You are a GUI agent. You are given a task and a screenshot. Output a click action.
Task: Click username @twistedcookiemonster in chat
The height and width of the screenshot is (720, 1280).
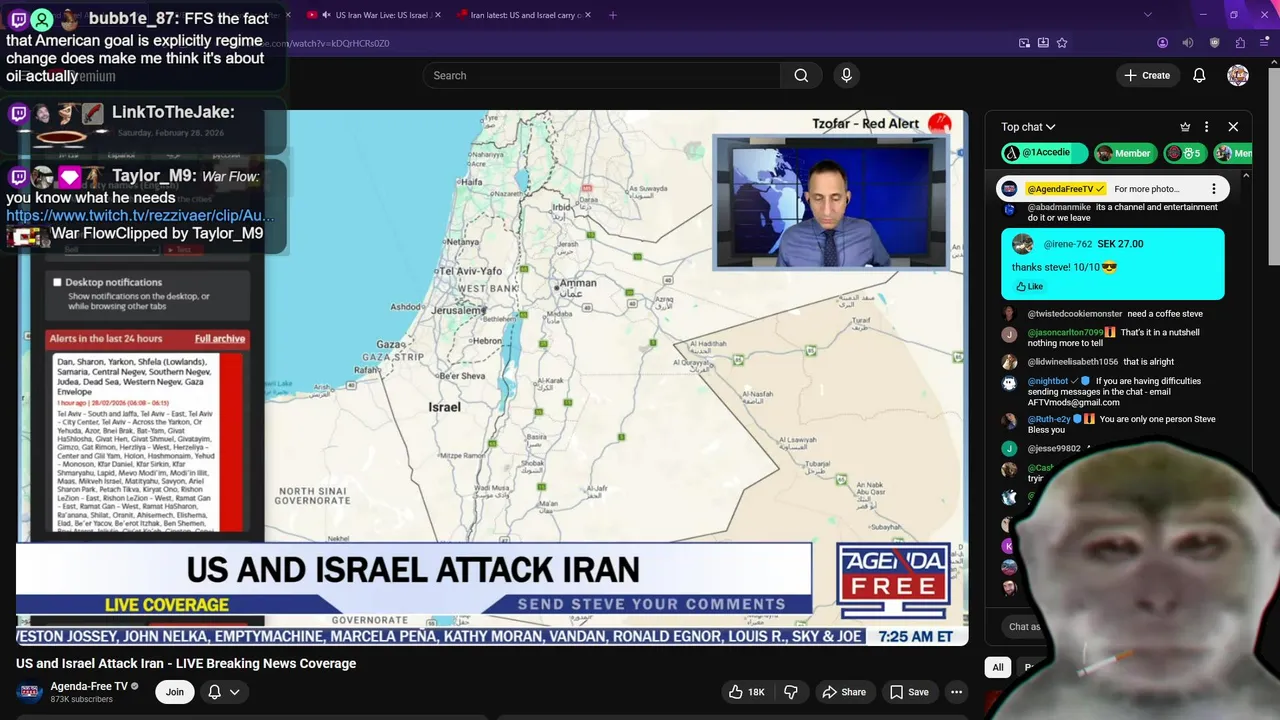pos(1075,314)
